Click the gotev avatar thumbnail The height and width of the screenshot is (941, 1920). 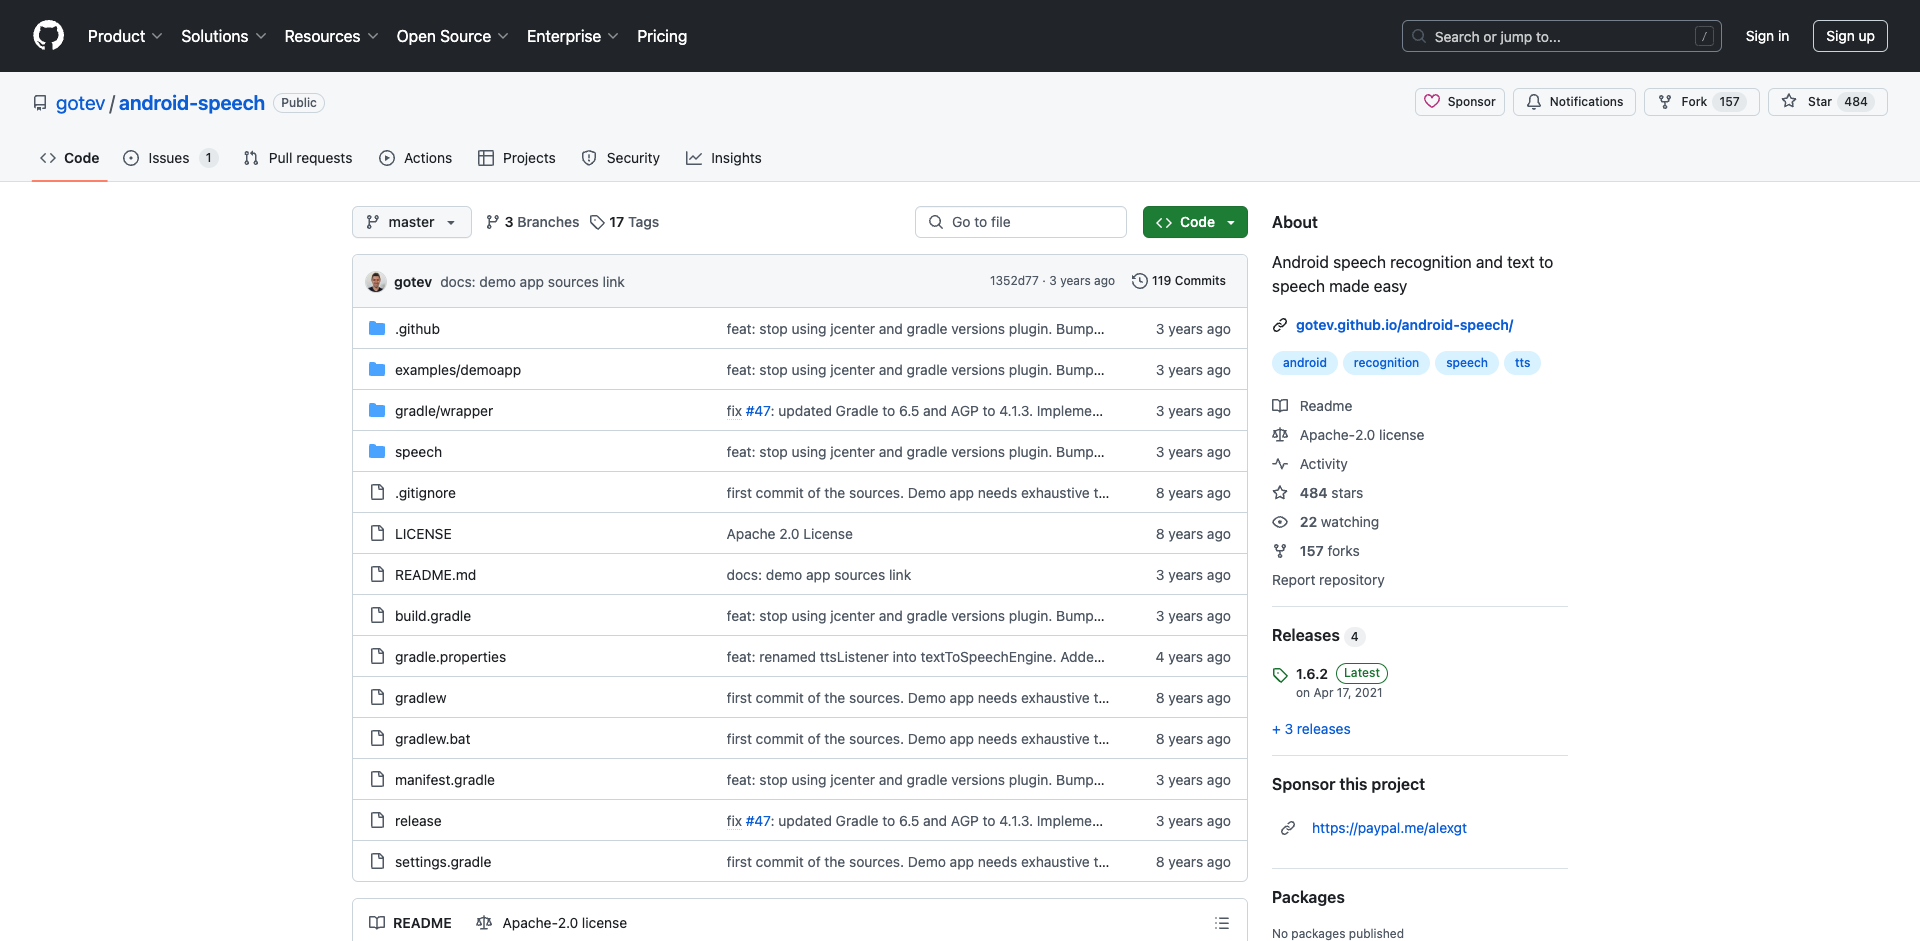pyautogui.click(x=376, y=282)
